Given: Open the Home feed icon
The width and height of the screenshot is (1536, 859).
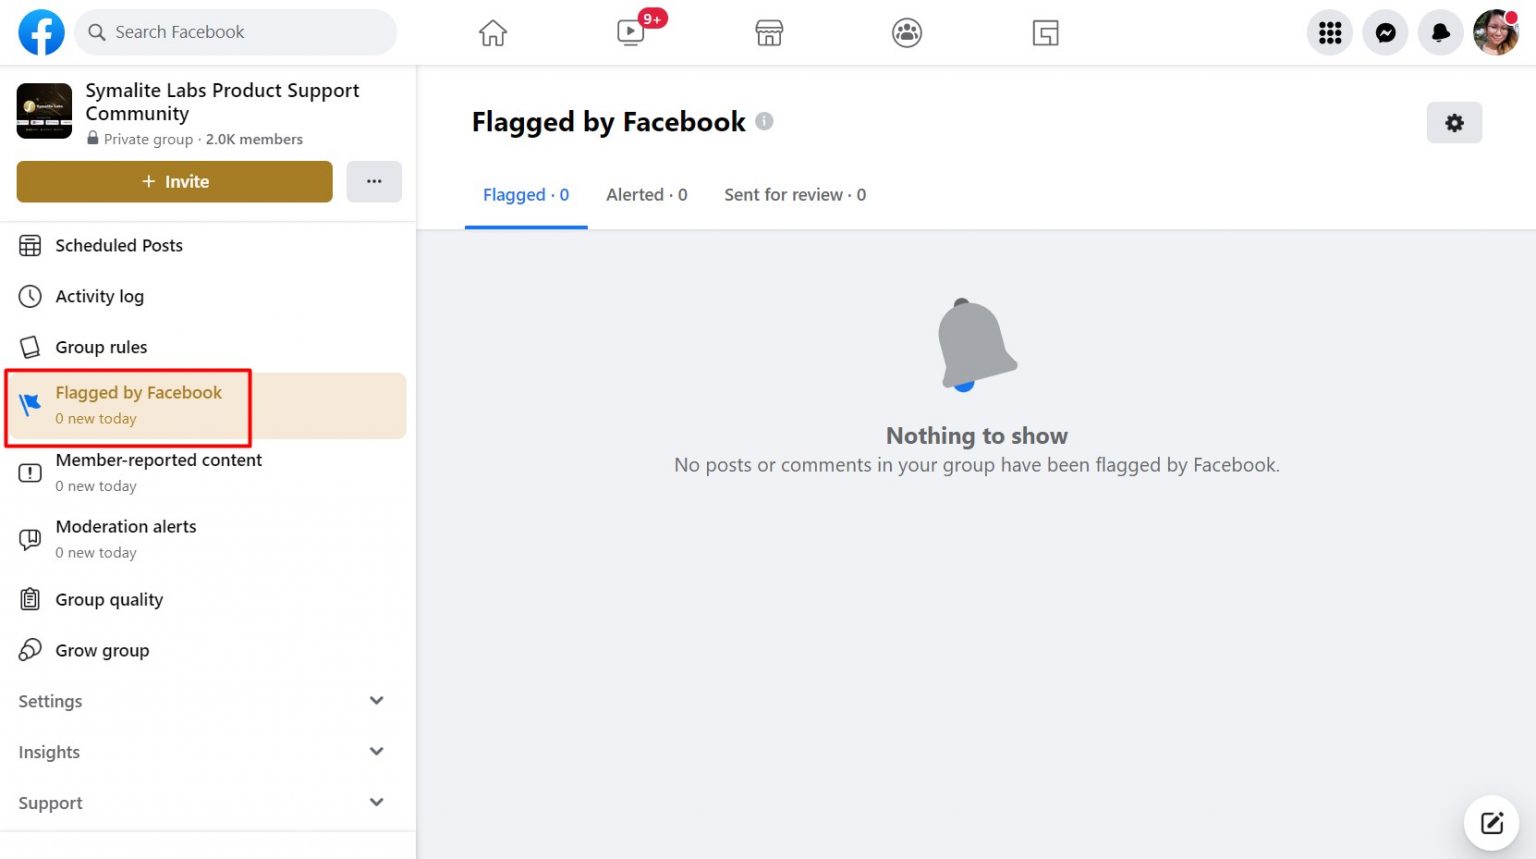Looking at the screenshot, I should click(492, 32).
